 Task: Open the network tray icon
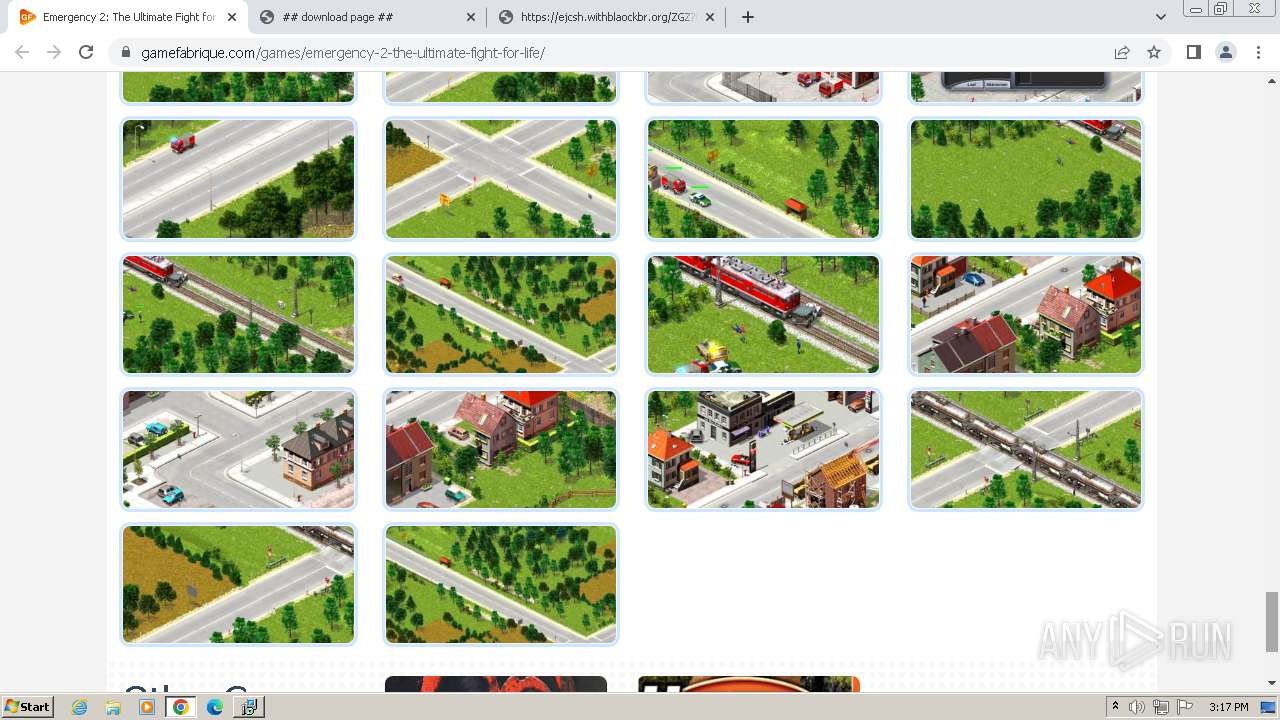pyautogui.click(x=1161, y=707)
